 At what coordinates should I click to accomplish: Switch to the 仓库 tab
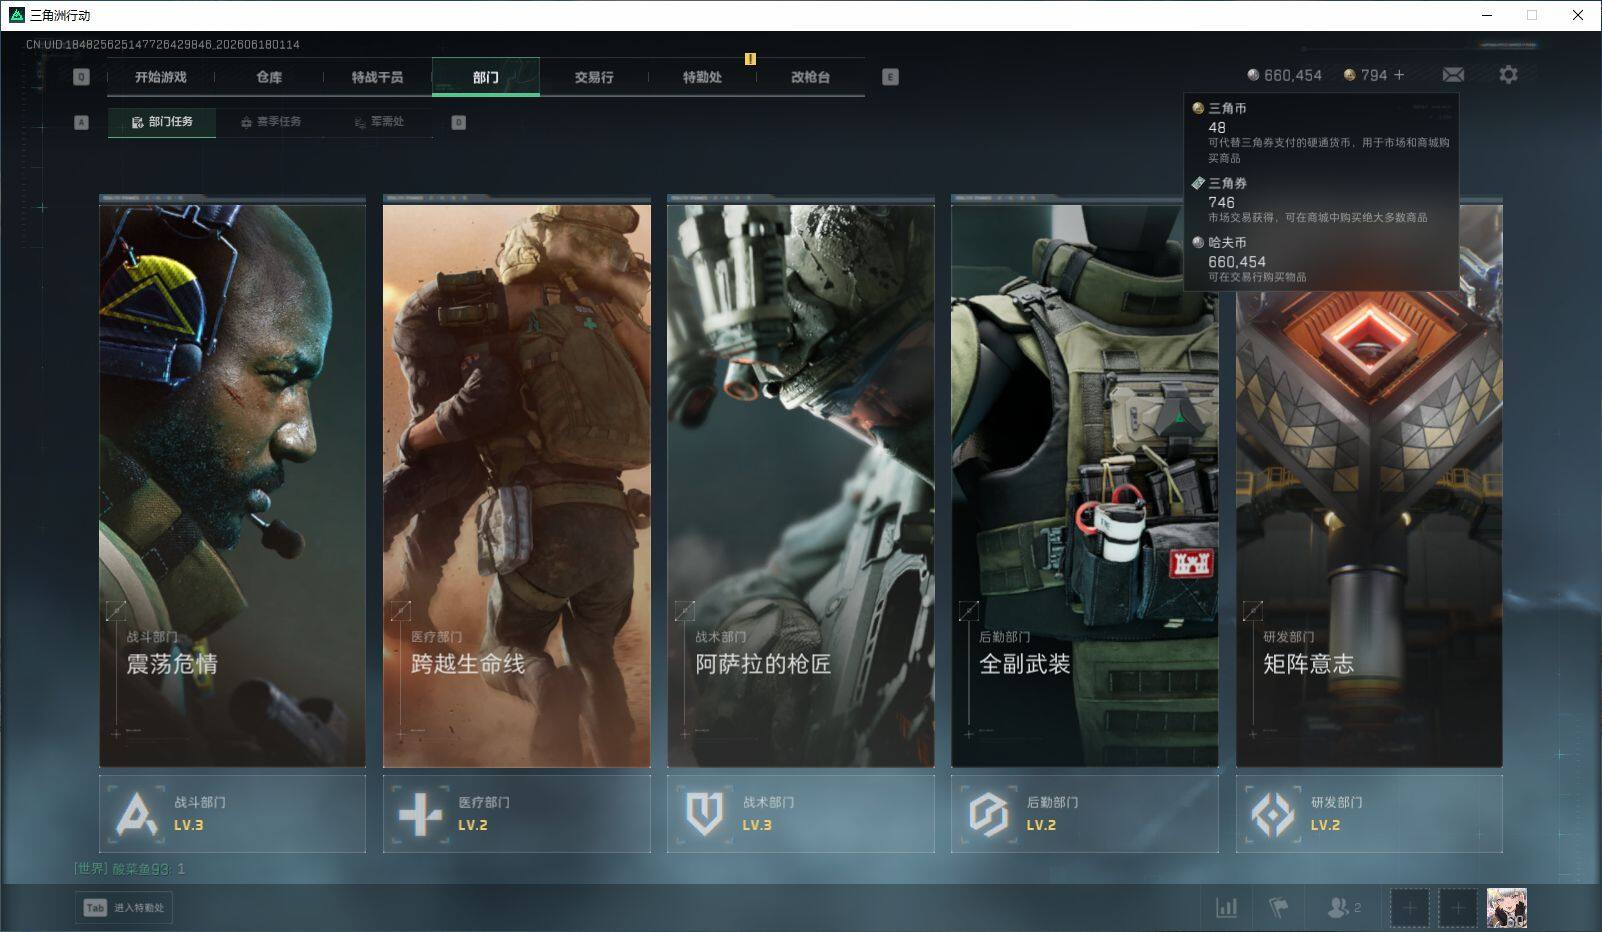click(269, 77)
